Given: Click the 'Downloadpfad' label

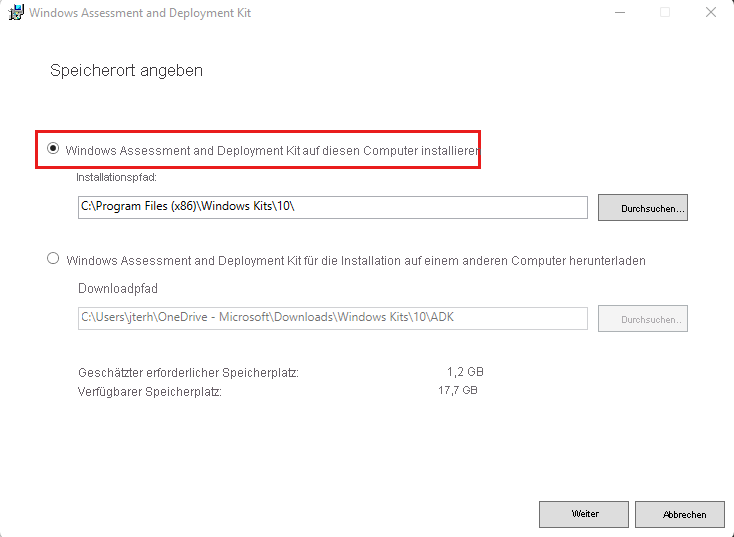Looking at the screenshot, I should click(x=118, y=288).
